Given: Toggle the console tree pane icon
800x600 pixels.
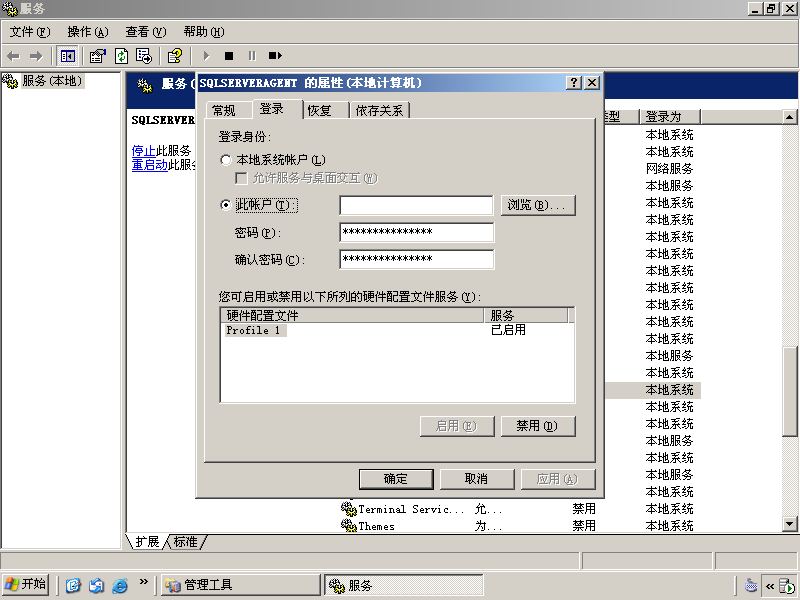Looking at the screenshot, I should click(67, 56).
